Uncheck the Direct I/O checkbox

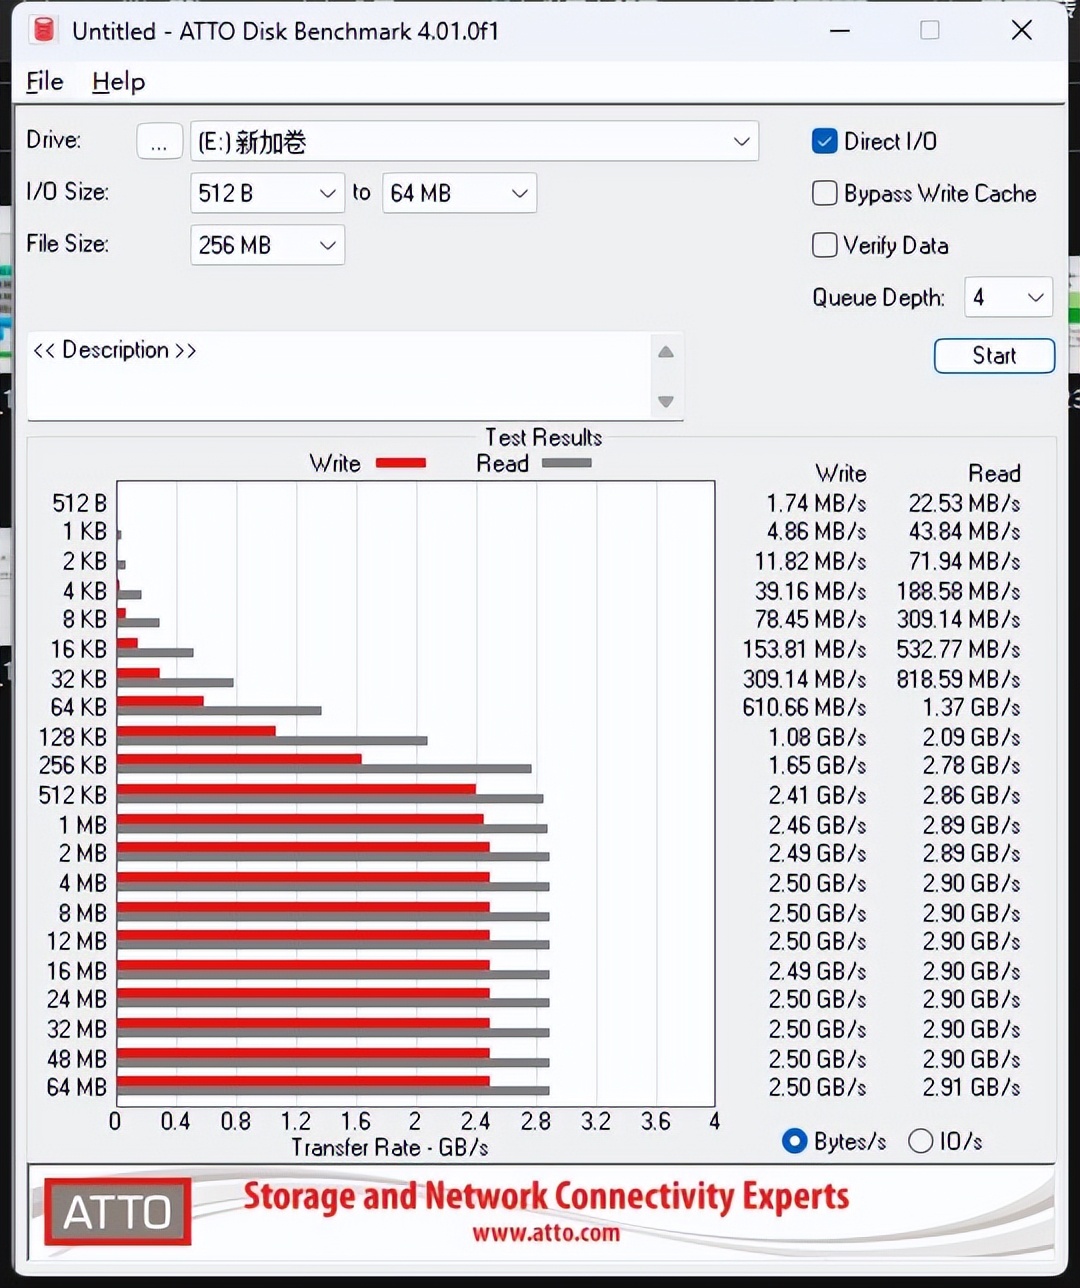[824, 141]
